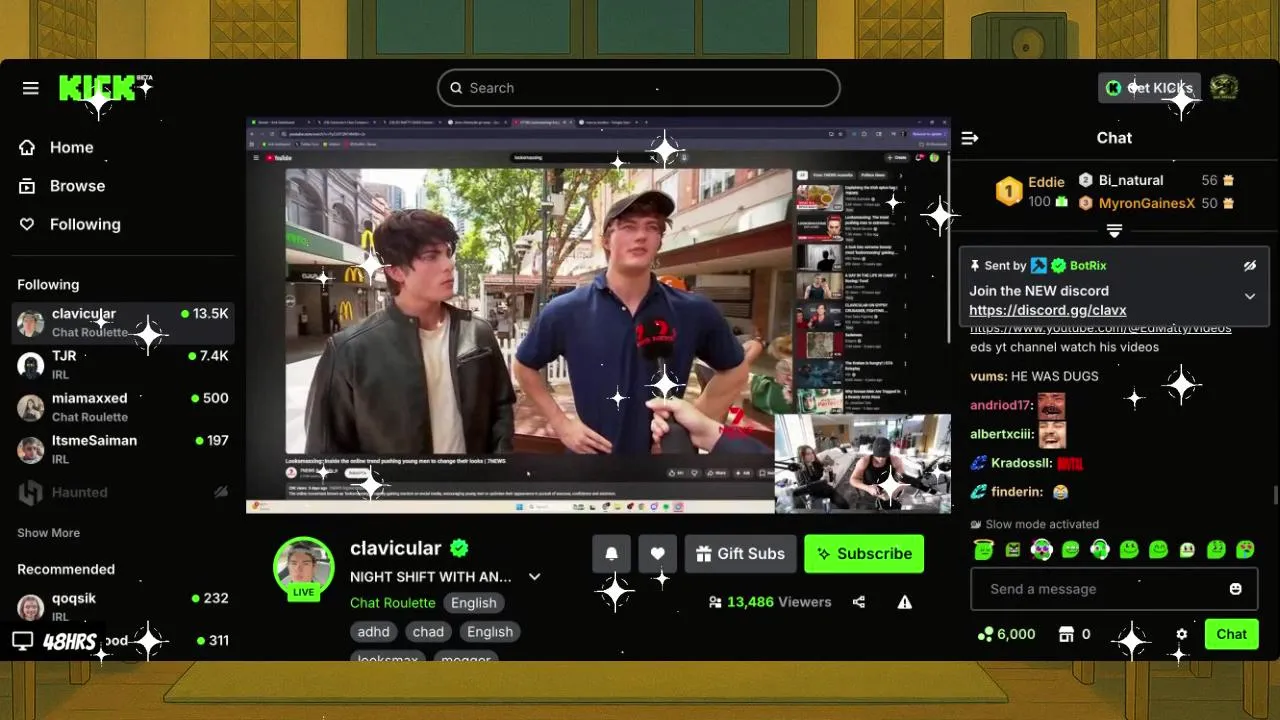Click the gold rank 1 badge for Eddie
1280x720 pixels.
(x=1009, y=191)
